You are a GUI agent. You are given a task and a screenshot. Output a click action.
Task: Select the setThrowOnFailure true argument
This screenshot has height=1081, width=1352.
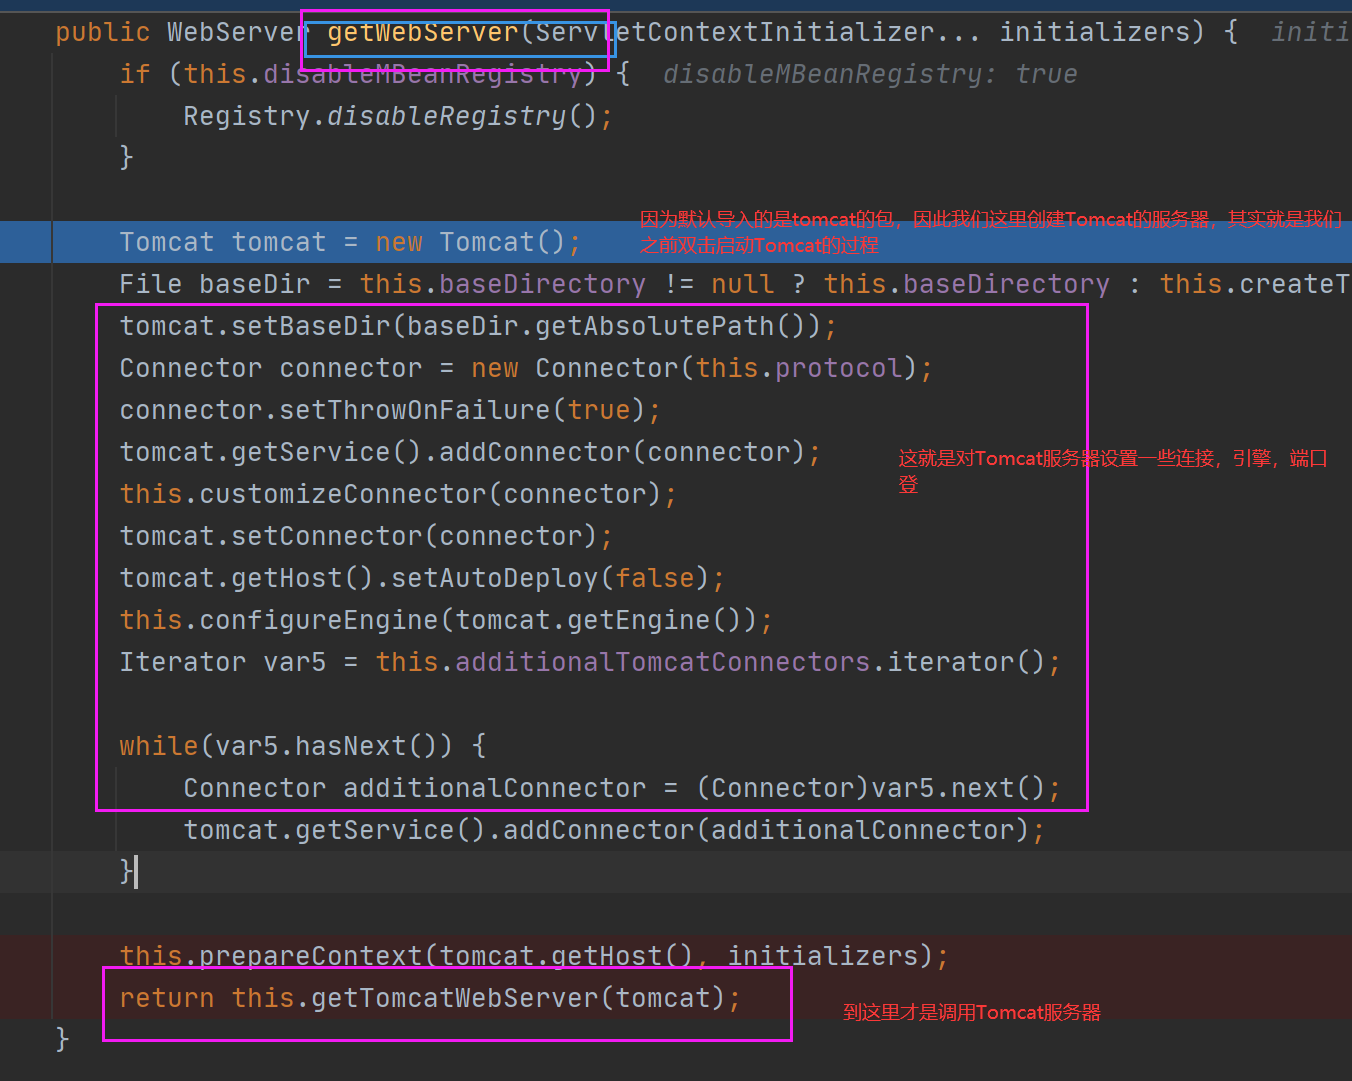[x=600, y=409]
